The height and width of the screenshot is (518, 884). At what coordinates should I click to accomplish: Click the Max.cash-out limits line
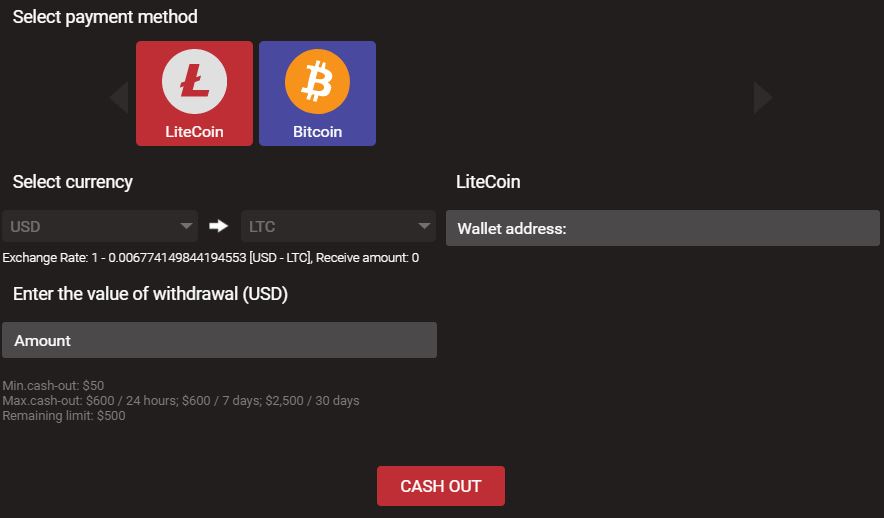[181, 401]
